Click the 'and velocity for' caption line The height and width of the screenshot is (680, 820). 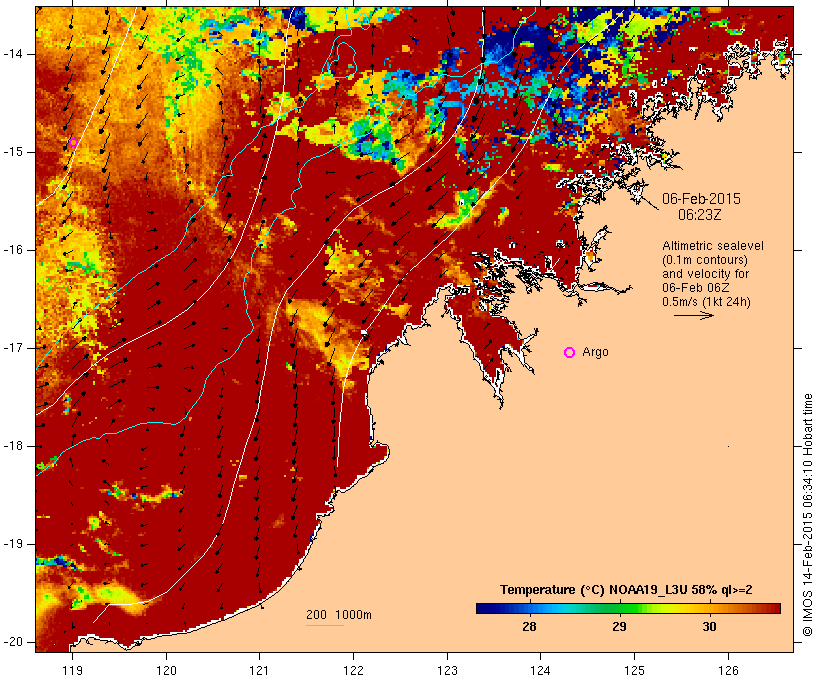705,274
